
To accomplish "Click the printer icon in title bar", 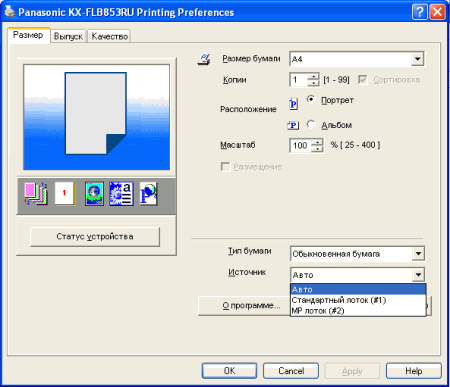I will tap(9, 12).
